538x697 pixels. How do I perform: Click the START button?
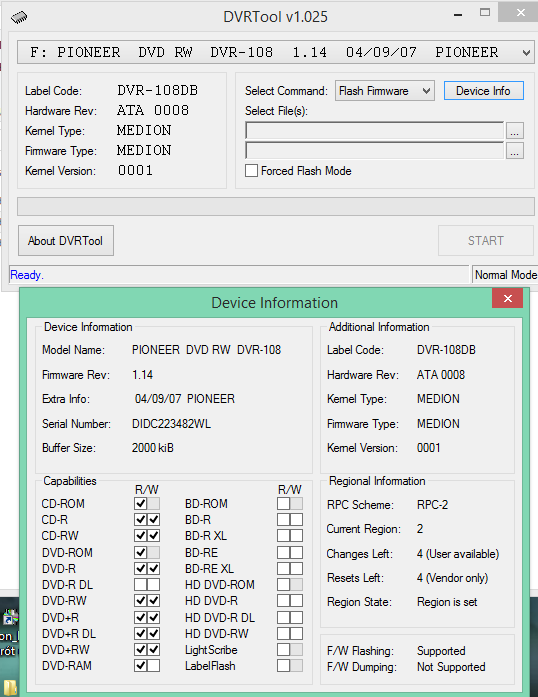coord(486,240)
